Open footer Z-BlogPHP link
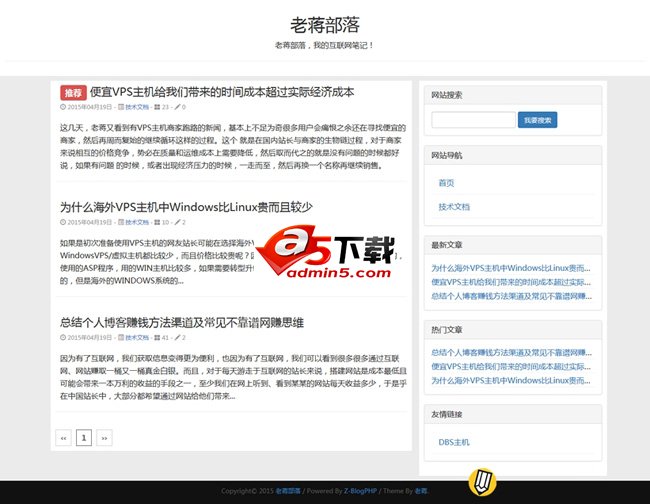650x504 pixels. tap(360, 491)
